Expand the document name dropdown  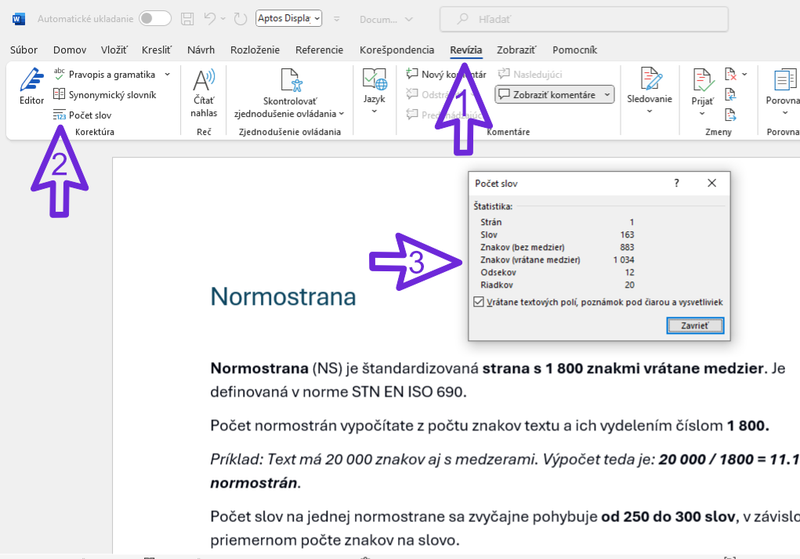409,19
